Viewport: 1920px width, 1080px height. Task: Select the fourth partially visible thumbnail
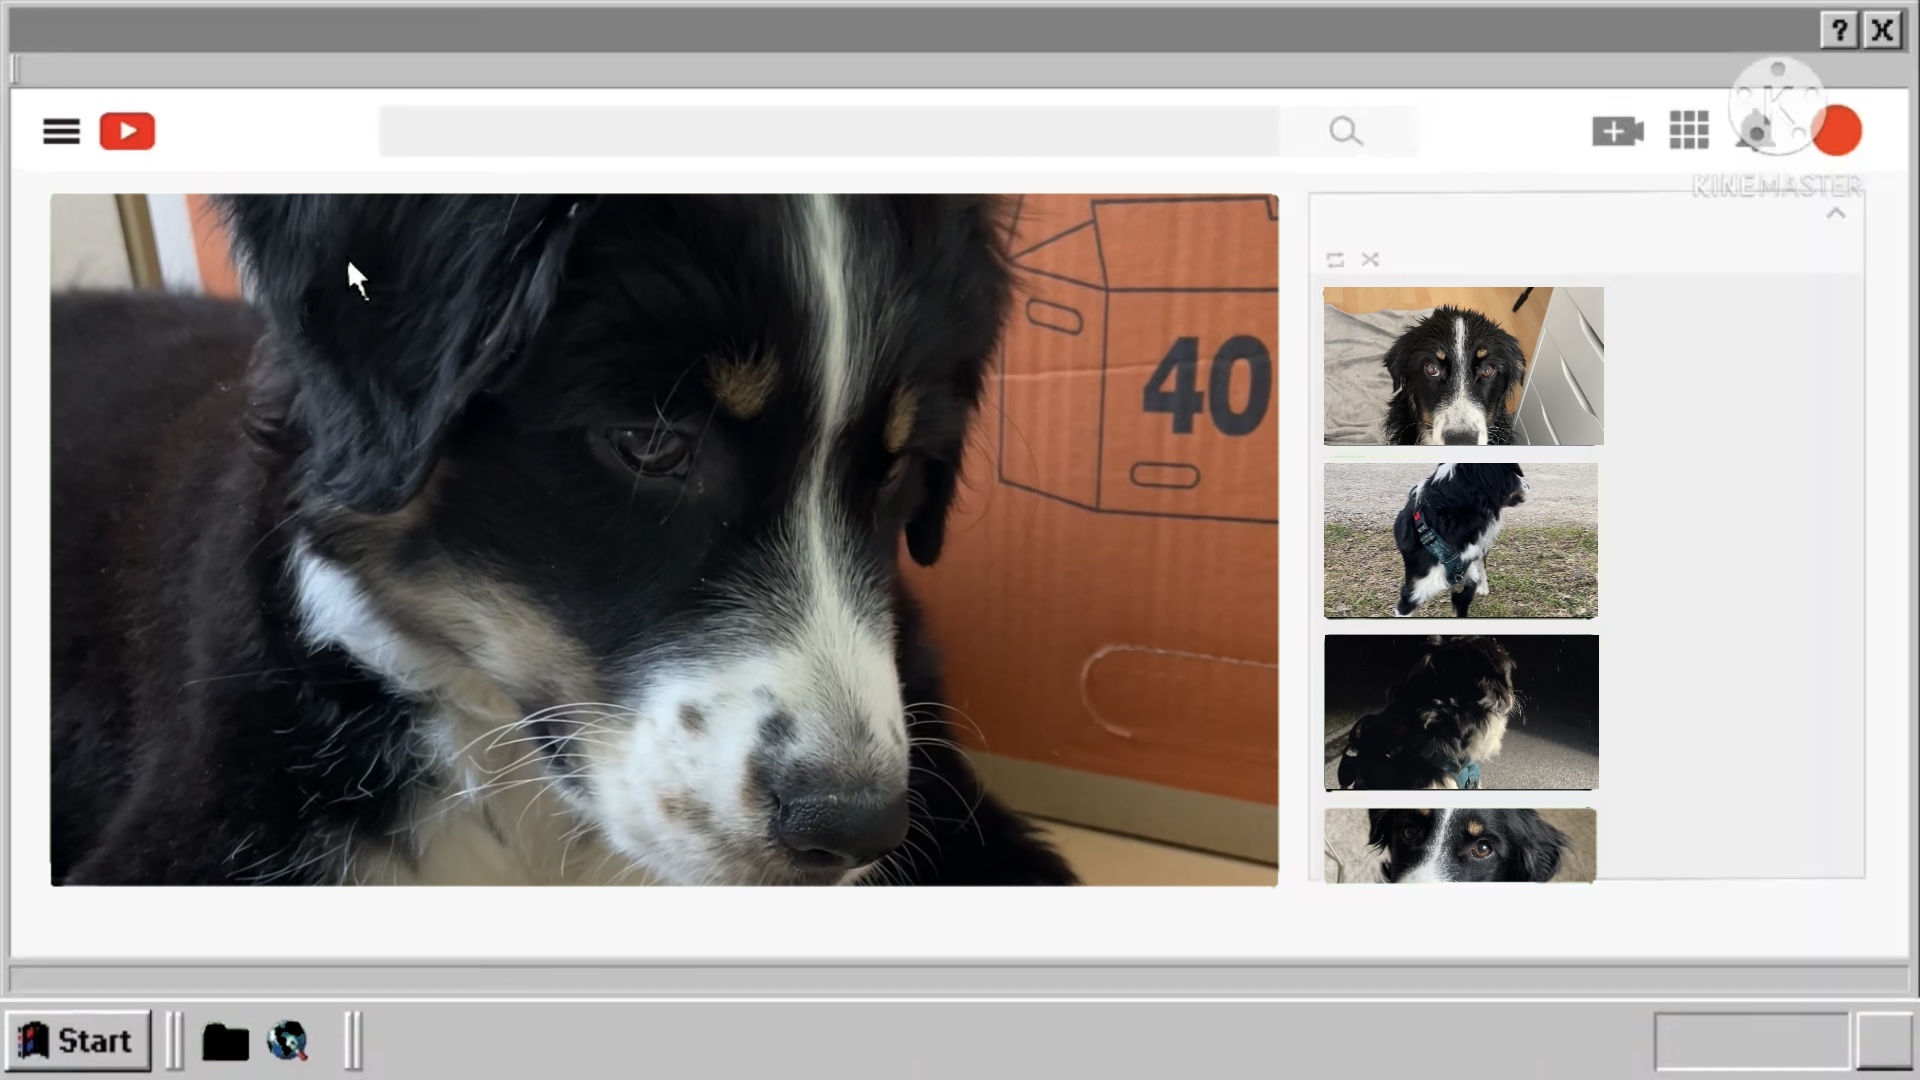1460,846
